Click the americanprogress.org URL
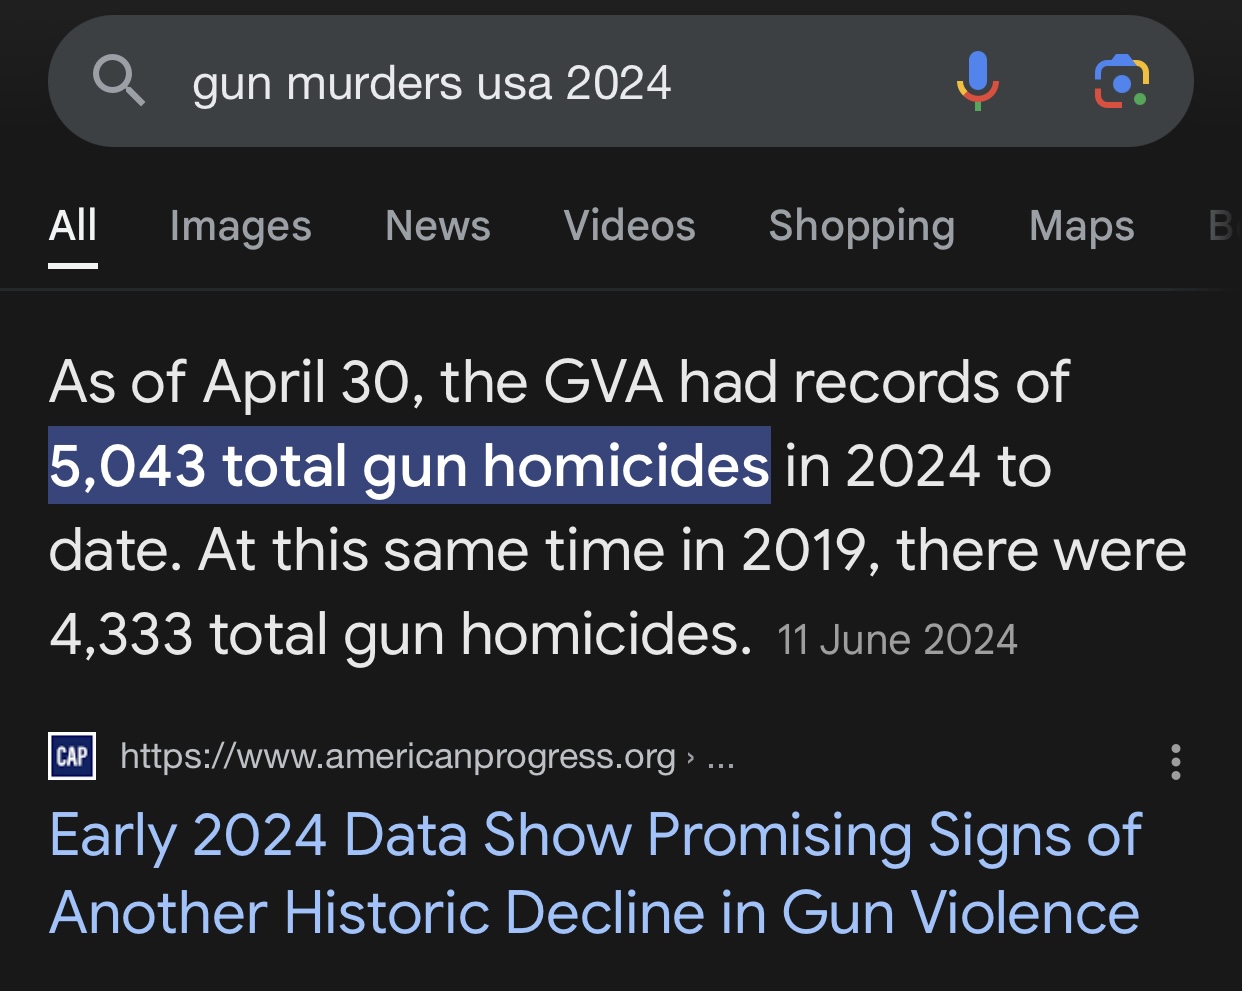Image resolution: width=1242 pixels, height=991 pixels. click(x=397, y=757)
